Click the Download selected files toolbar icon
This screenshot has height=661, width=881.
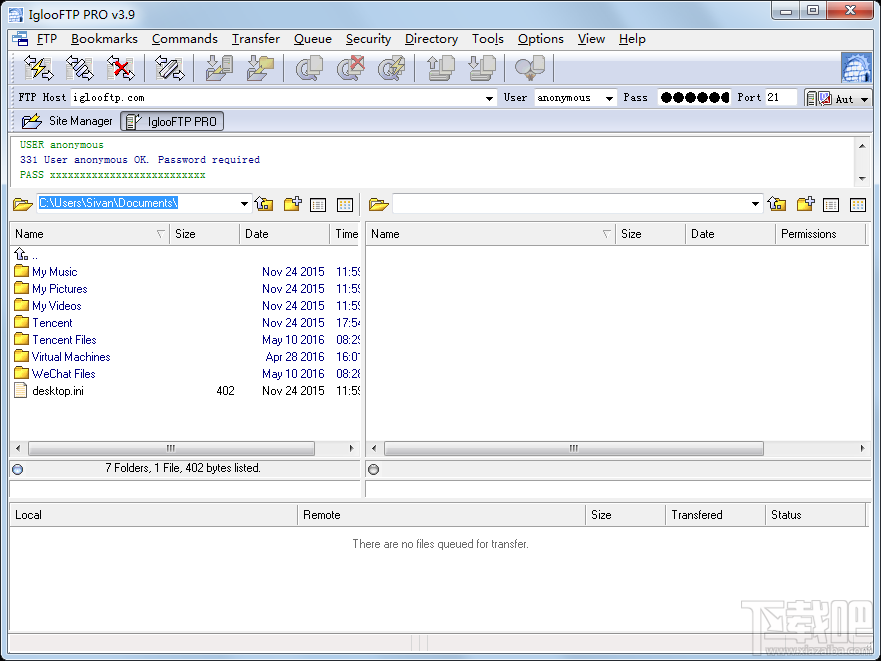pos(218,68)
